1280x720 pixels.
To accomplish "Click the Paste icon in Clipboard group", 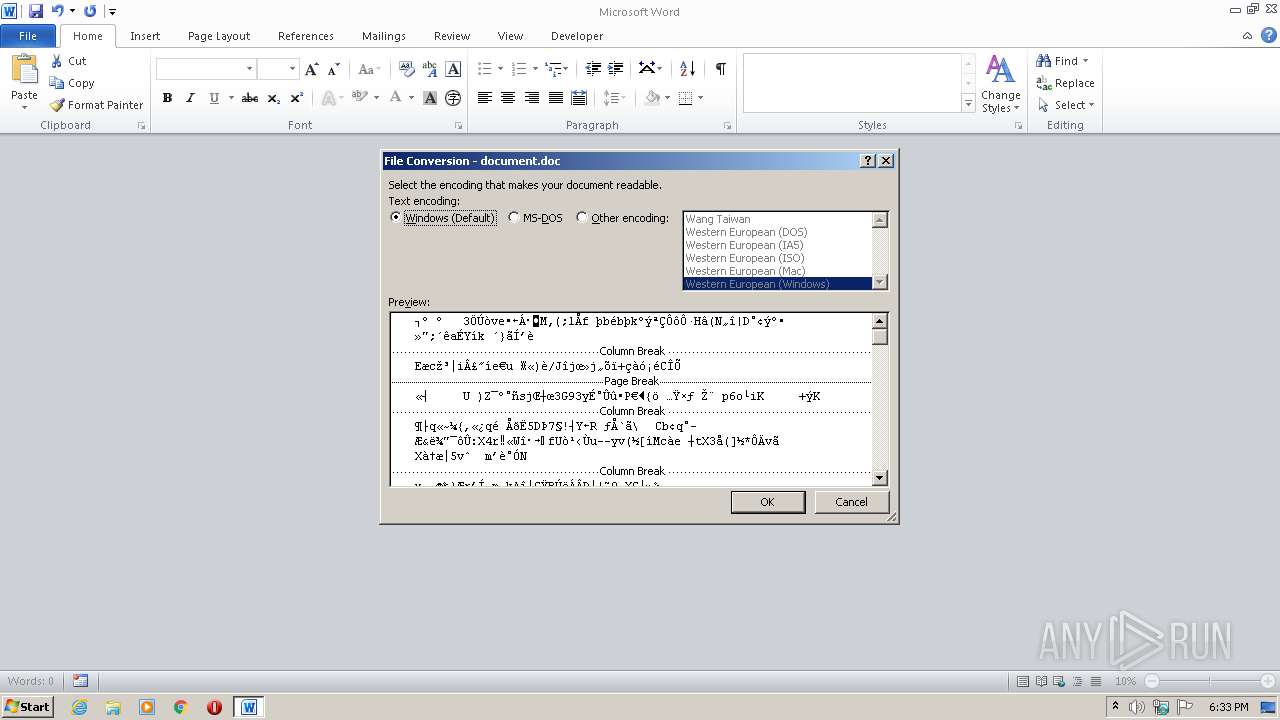I will tap(24, 70).
